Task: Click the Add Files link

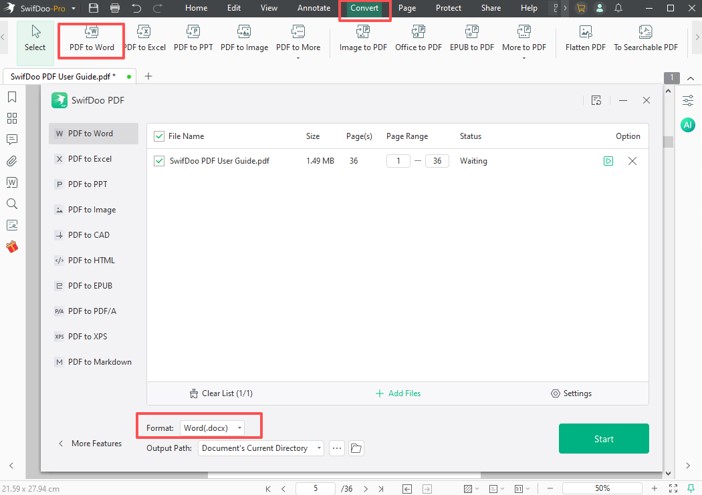Action: pos(398,394)
